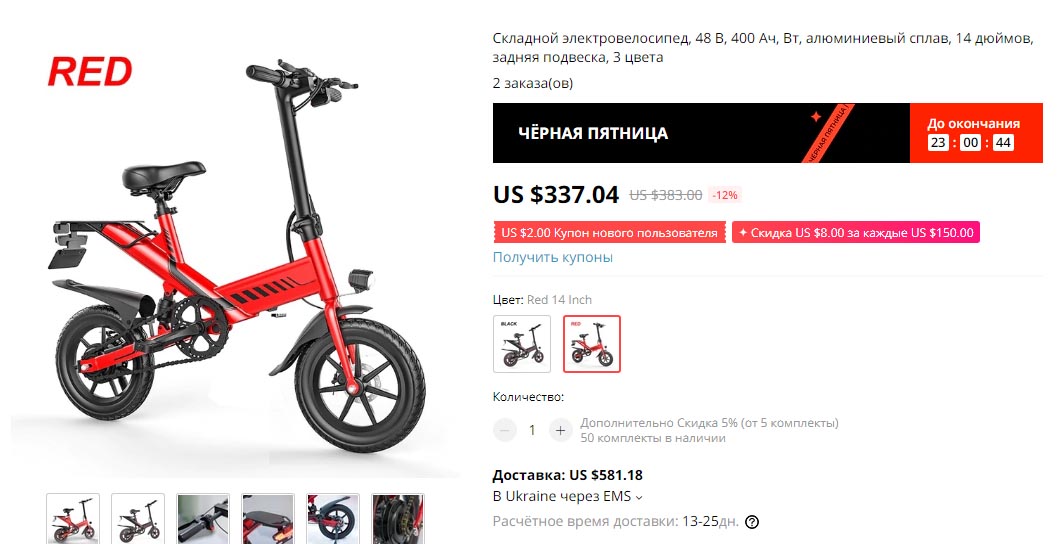This screenshot has height=544, width=1064.
Task: Decrease quantity with the minus button
Action: (x=504, y=430)
